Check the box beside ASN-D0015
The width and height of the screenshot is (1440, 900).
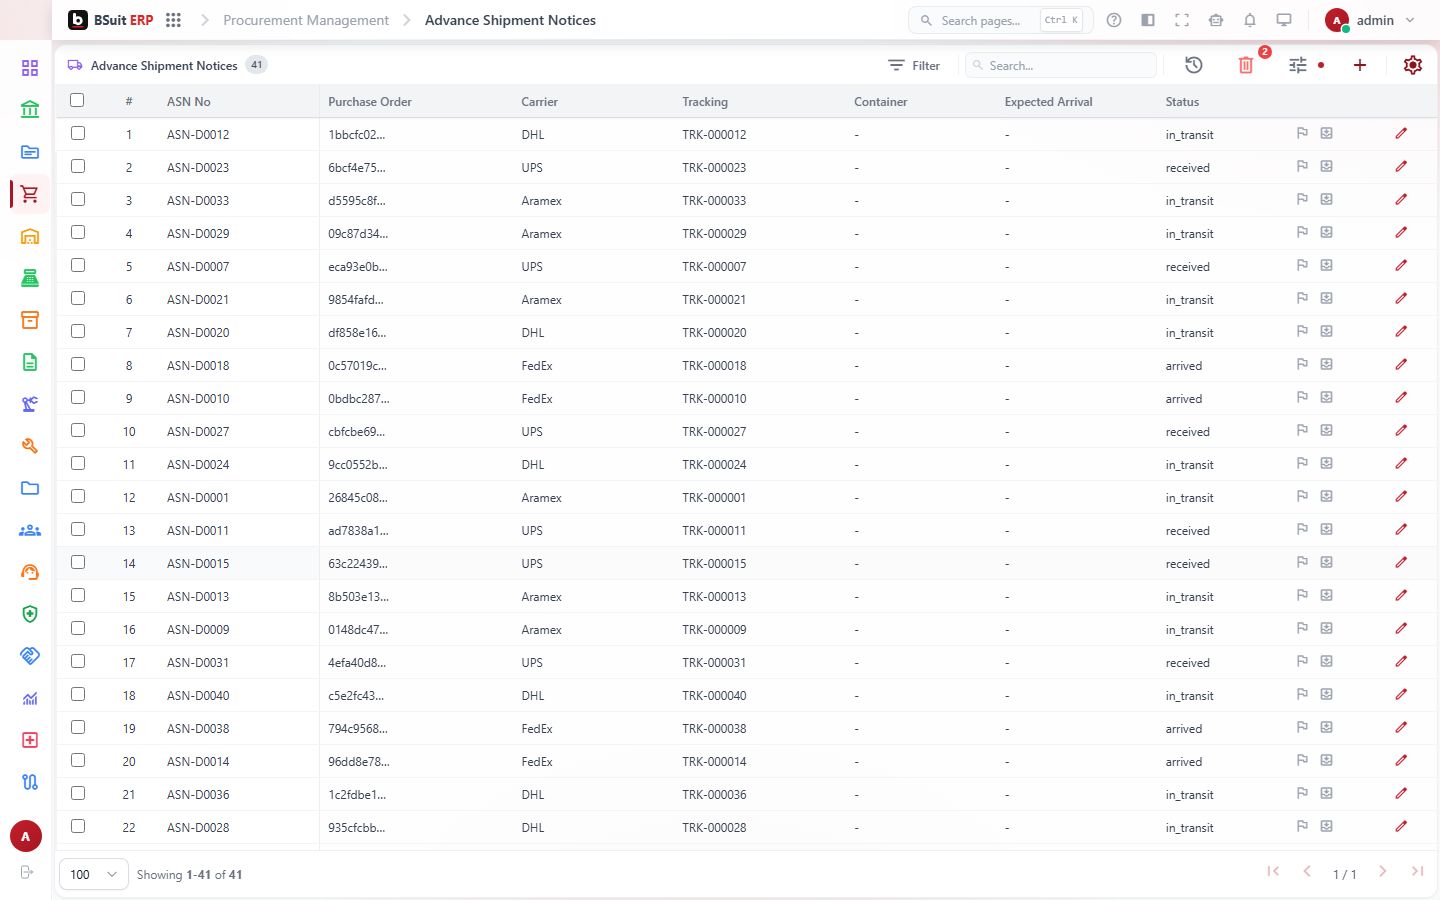[x=78, y=562]
